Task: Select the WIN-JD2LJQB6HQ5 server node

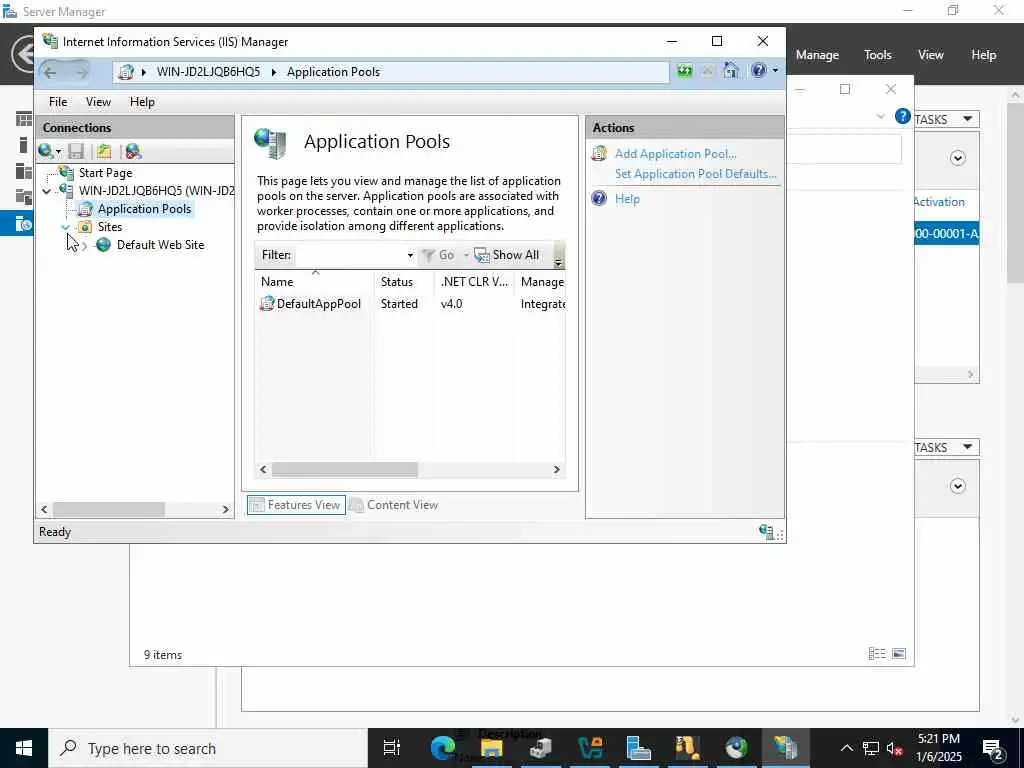Action: click(x=156, y=191)
